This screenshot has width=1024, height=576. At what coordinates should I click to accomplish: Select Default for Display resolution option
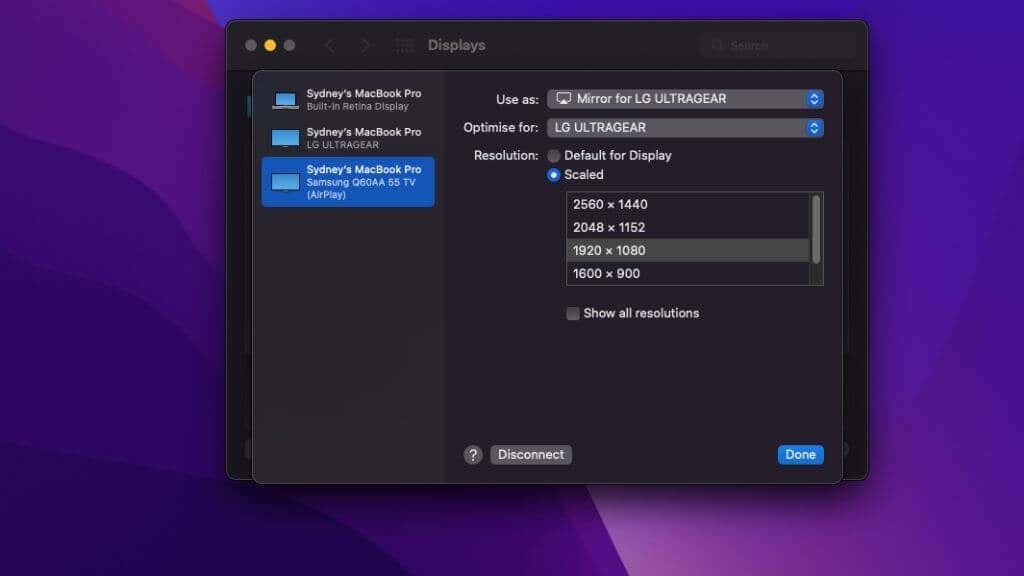(x=554, y=155)
